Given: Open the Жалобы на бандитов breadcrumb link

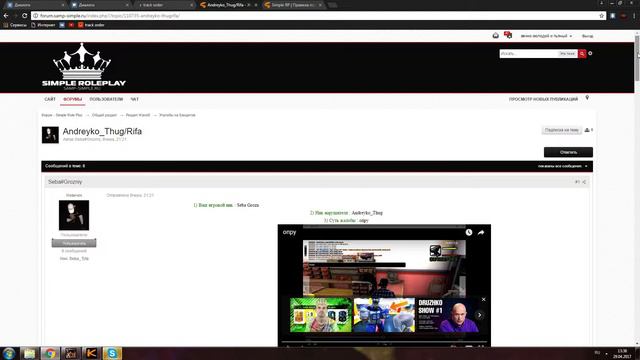Looking at the screenshot, I should click(x=177, y=115).
